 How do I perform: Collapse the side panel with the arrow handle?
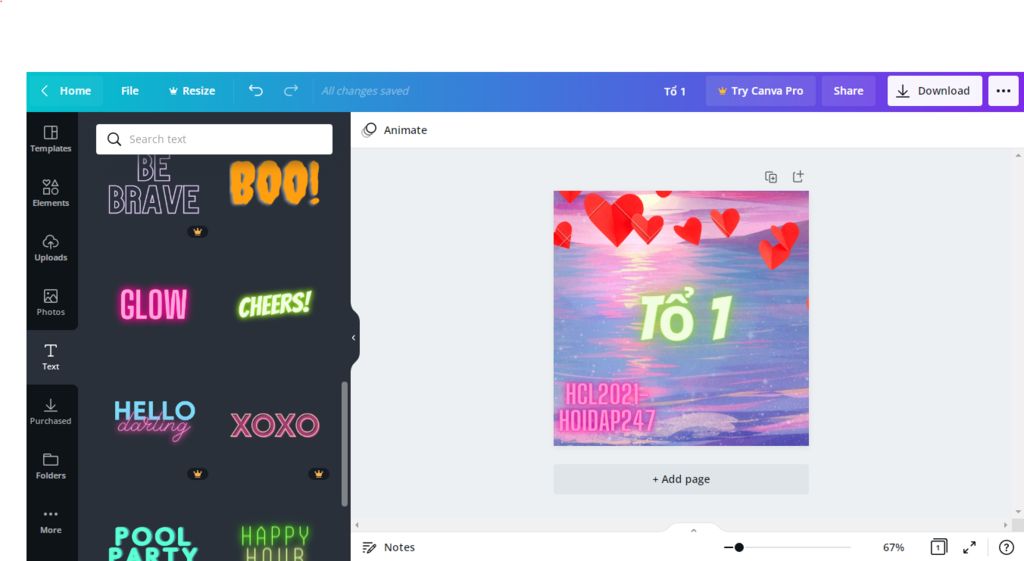click(353, 338)
